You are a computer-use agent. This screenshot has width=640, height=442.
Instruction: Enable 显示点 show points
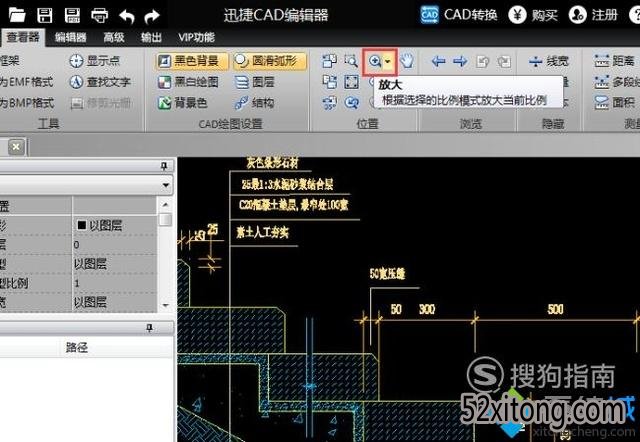tap(95, 61)
